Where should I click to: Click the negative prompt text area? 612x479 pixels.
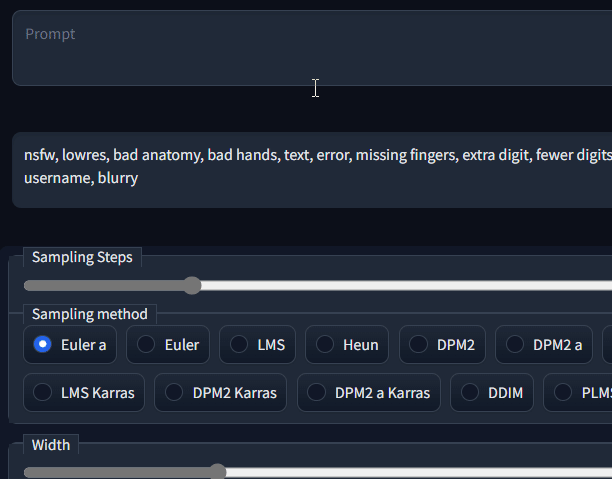tap(312, 170)
